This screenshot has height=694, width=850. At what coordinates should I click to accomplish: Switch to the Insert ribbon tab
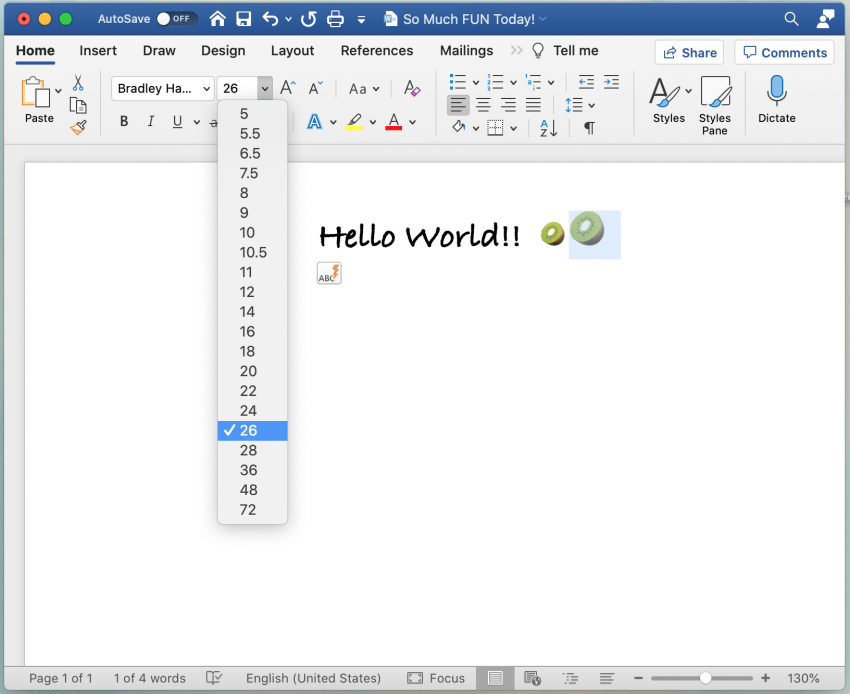click(98, 50)
